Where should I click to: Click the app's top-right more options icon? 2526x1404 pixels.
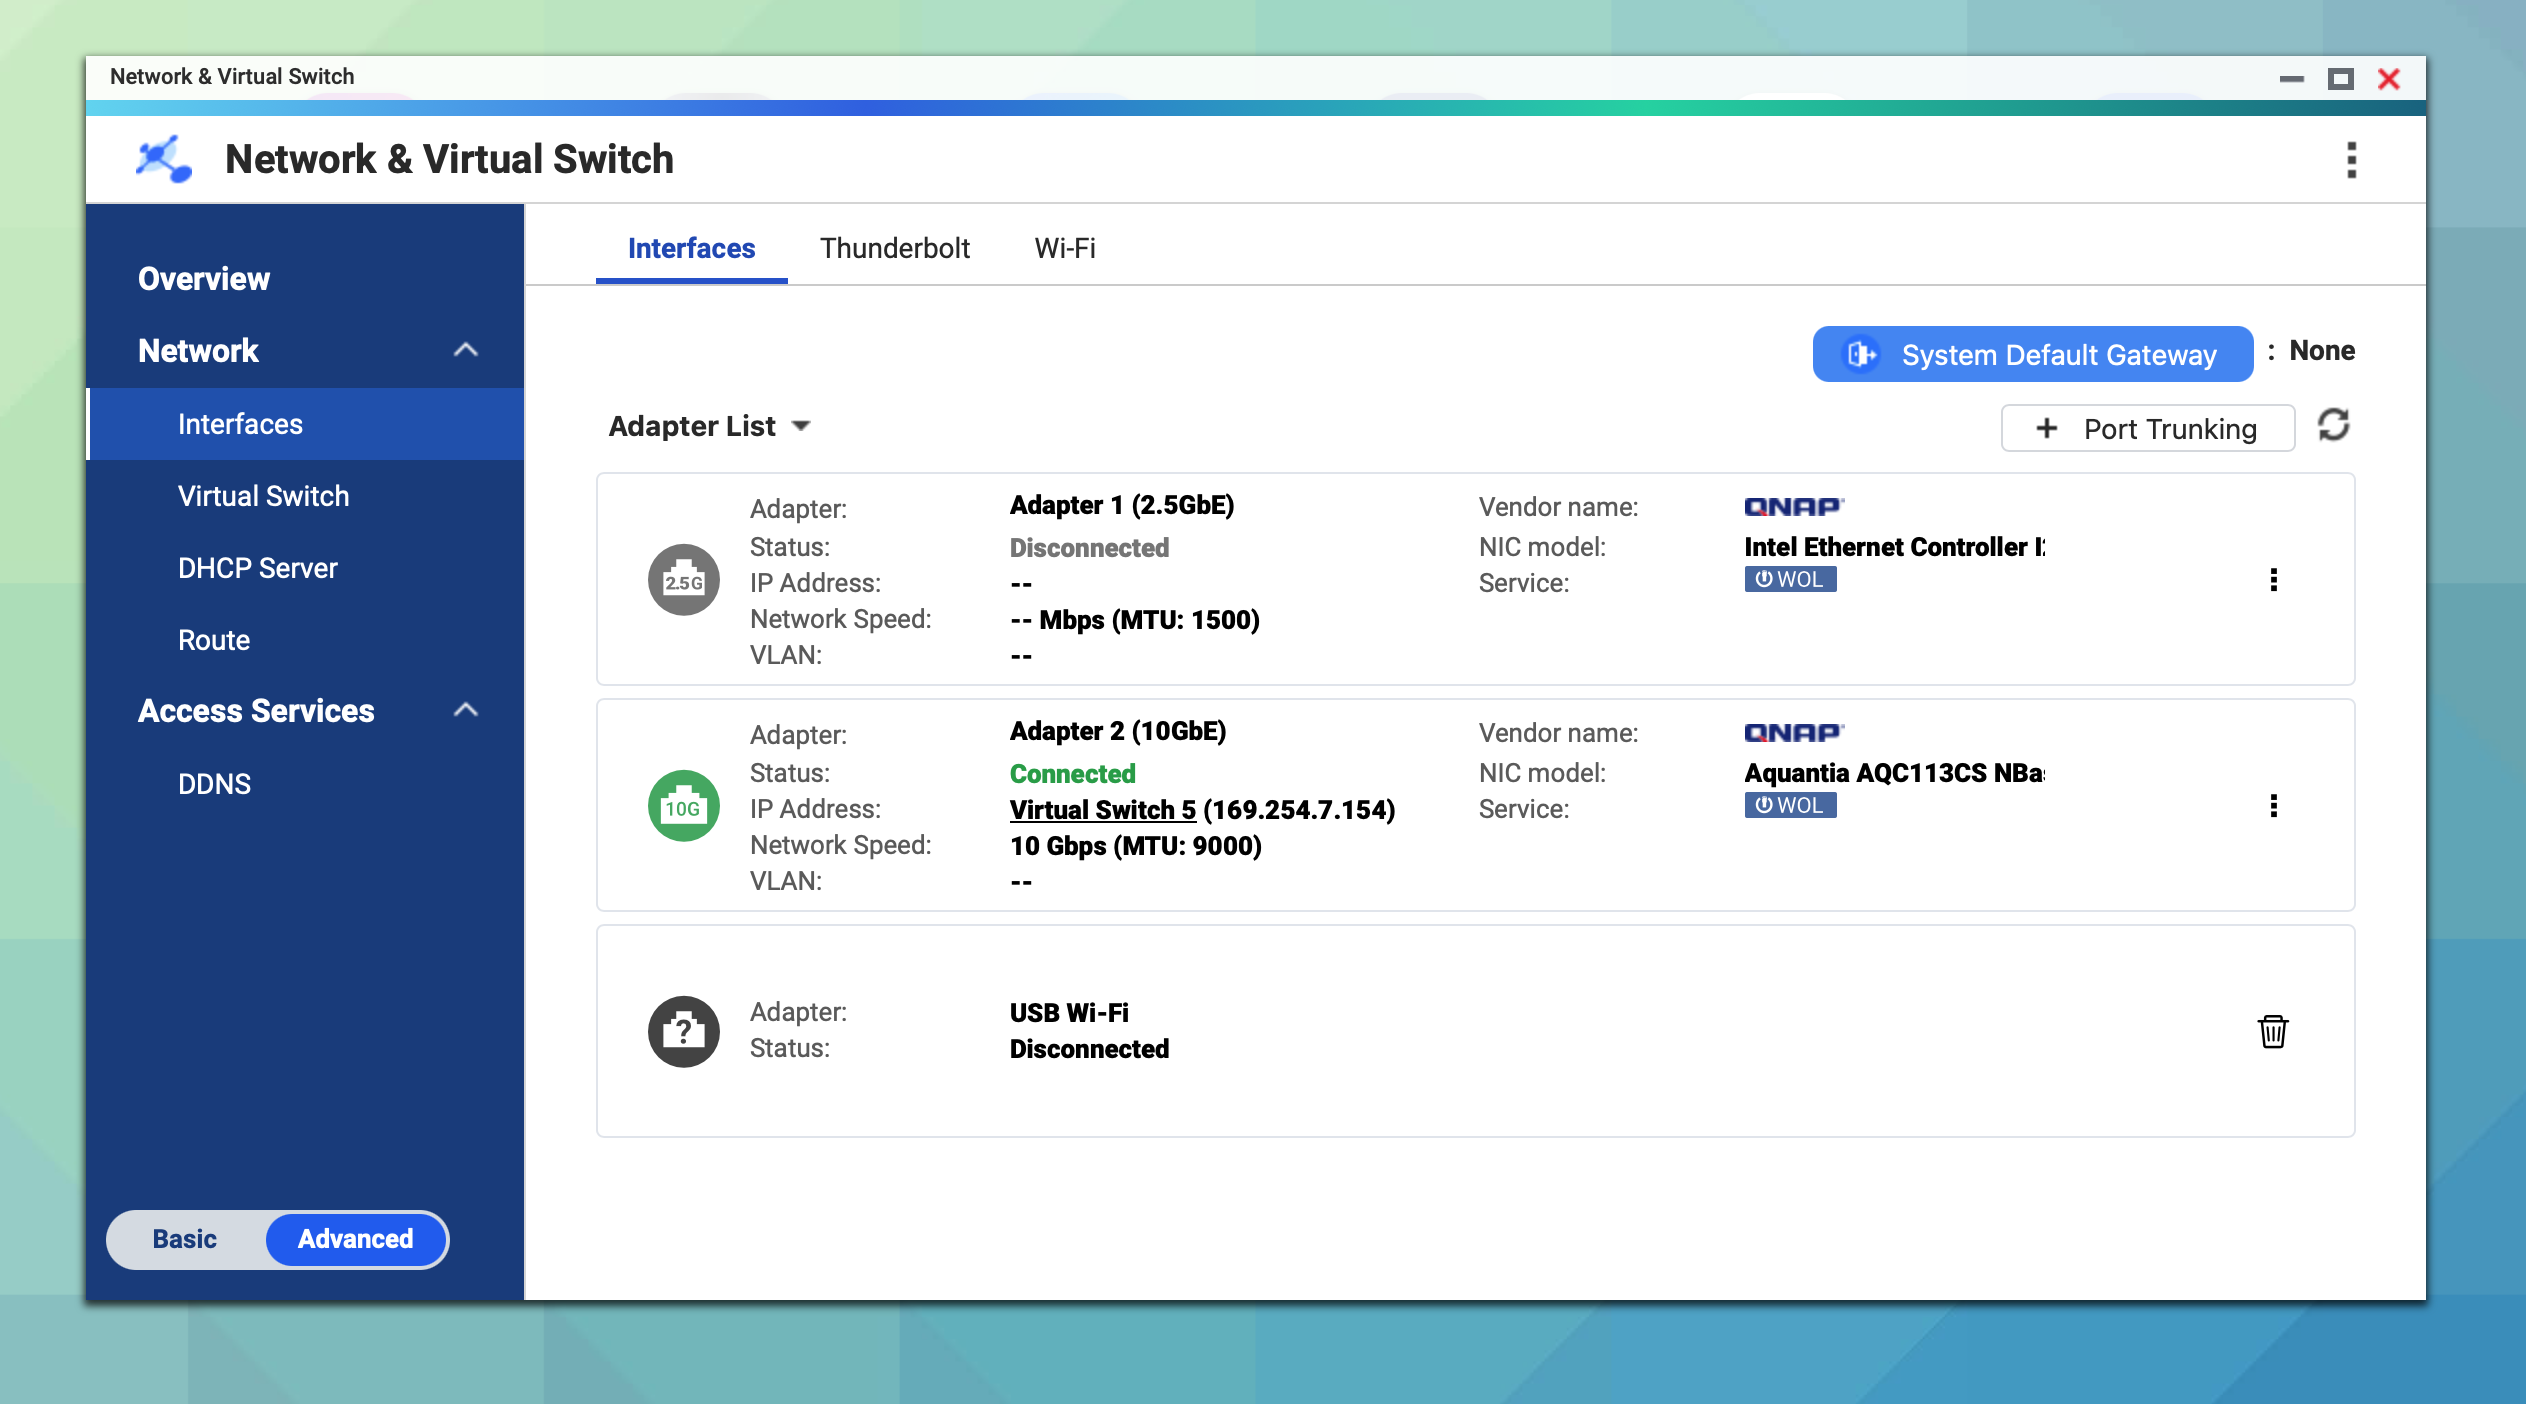pos(2351,160)
